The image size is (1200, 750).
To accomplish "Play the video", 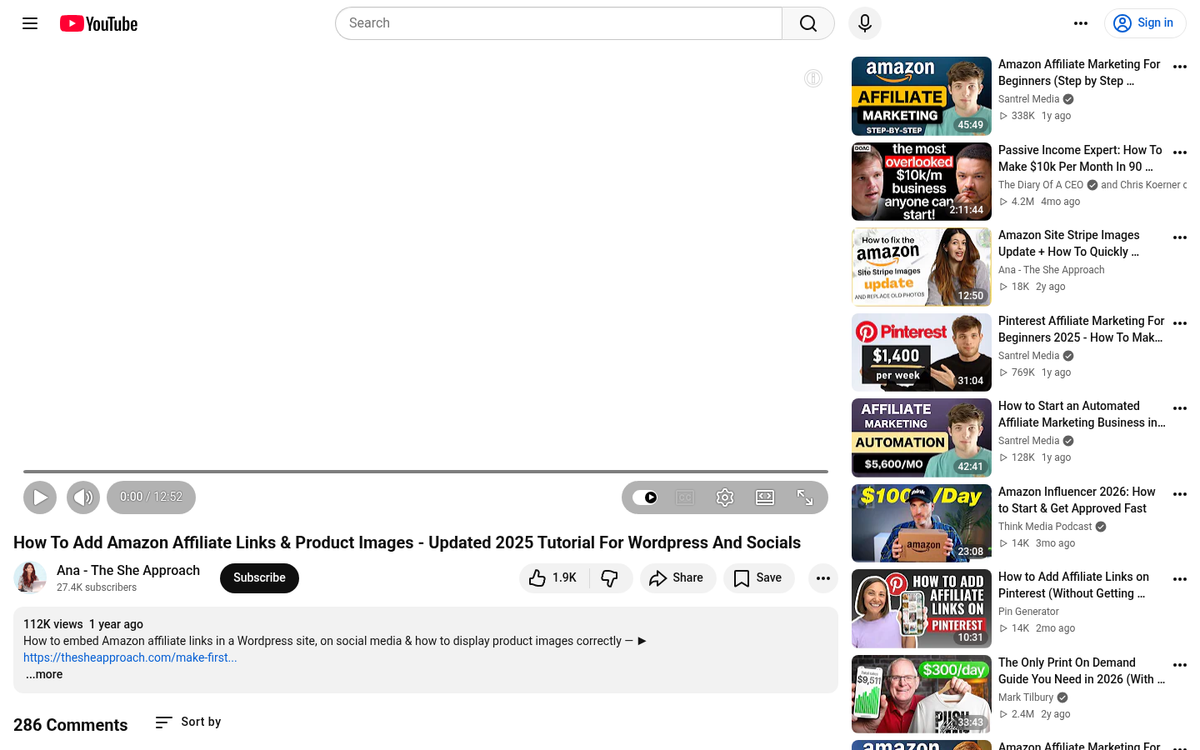I will pos(40,497).
